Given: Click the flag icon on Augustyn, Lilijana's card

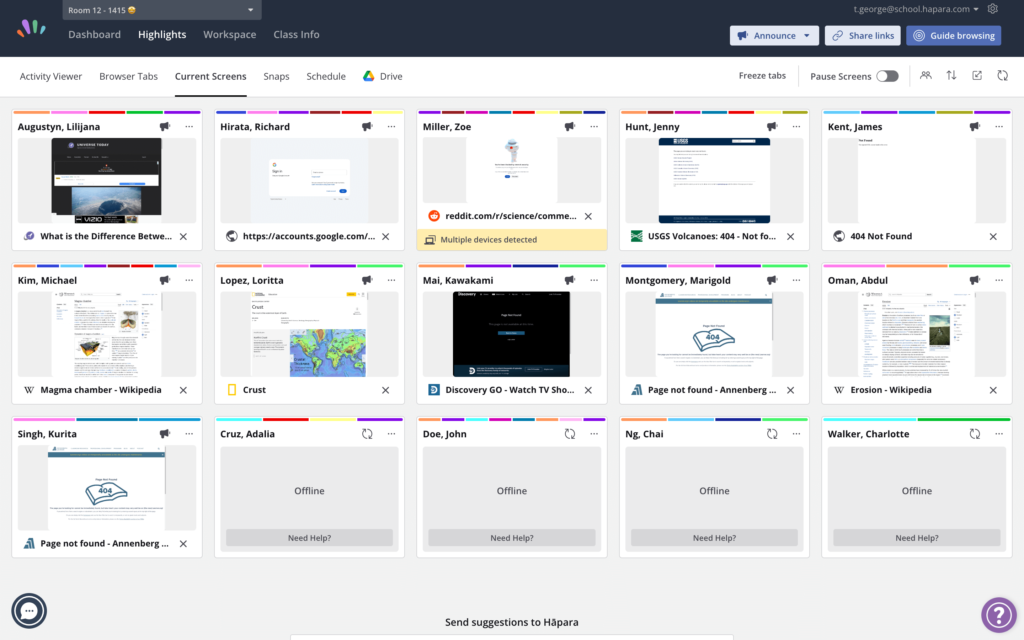Looking at the screenshot, I should click(165, 126).
